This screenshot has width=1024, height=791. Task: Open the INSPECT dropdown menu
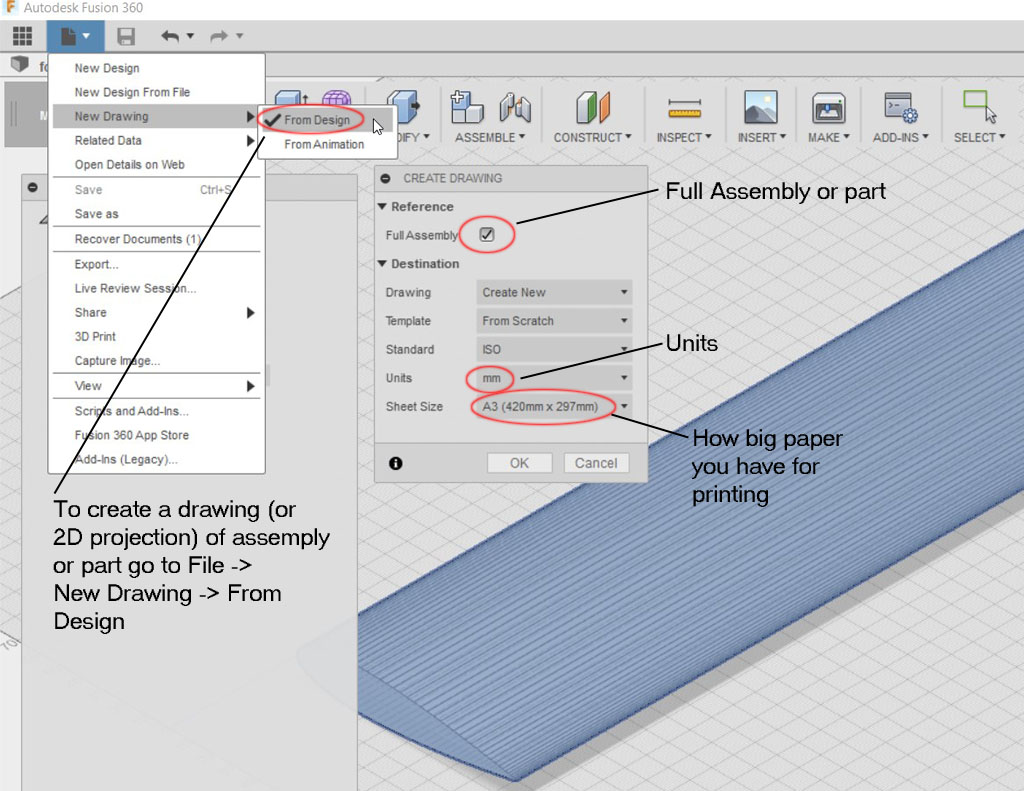[x=684, y=137]
